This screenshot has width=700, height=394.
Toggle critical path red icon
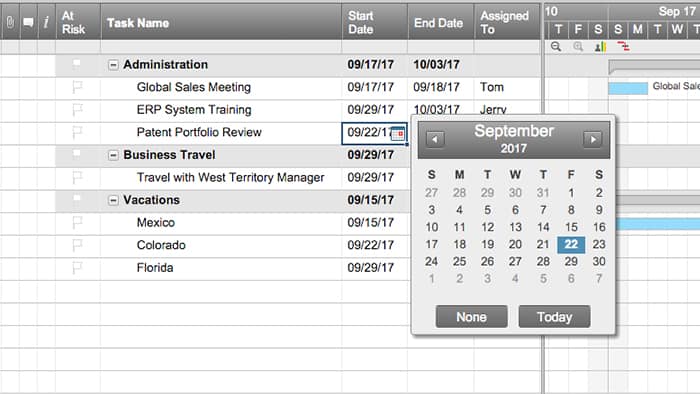(623, 46)
